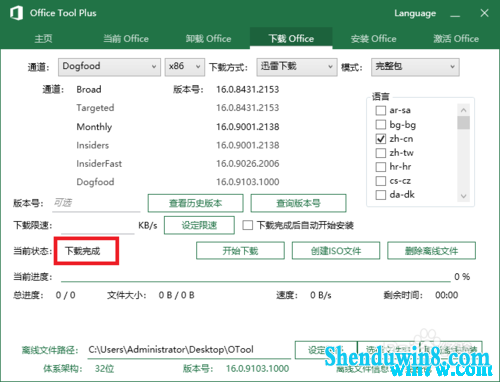Click language list scroll up arrow
500x382 pixels.
pyautogui.click(x=463, y=110)
